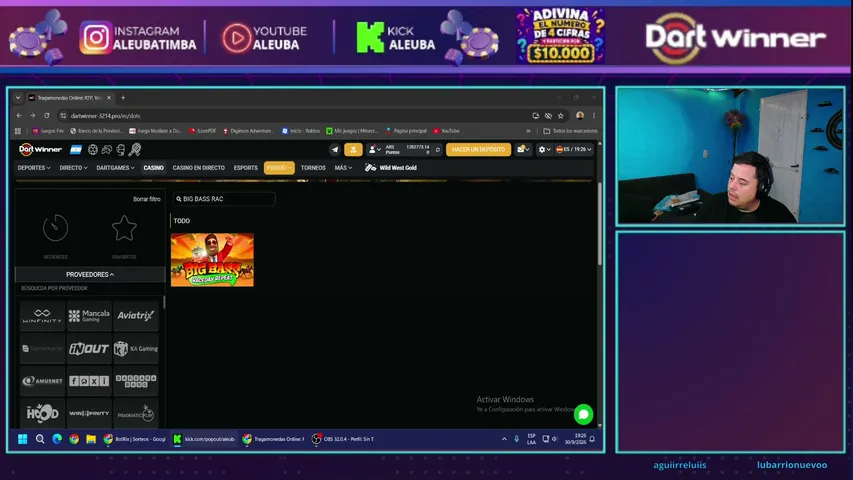This screenshot has width=853, height=480.
Task: Open the iLovePDF bookmark
Action: [203, 131]
